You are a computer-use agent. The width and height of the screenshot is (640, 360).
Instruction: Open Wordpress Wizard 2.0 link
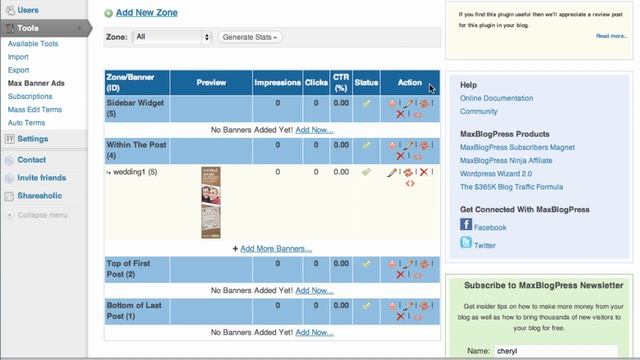coord(496,173)
